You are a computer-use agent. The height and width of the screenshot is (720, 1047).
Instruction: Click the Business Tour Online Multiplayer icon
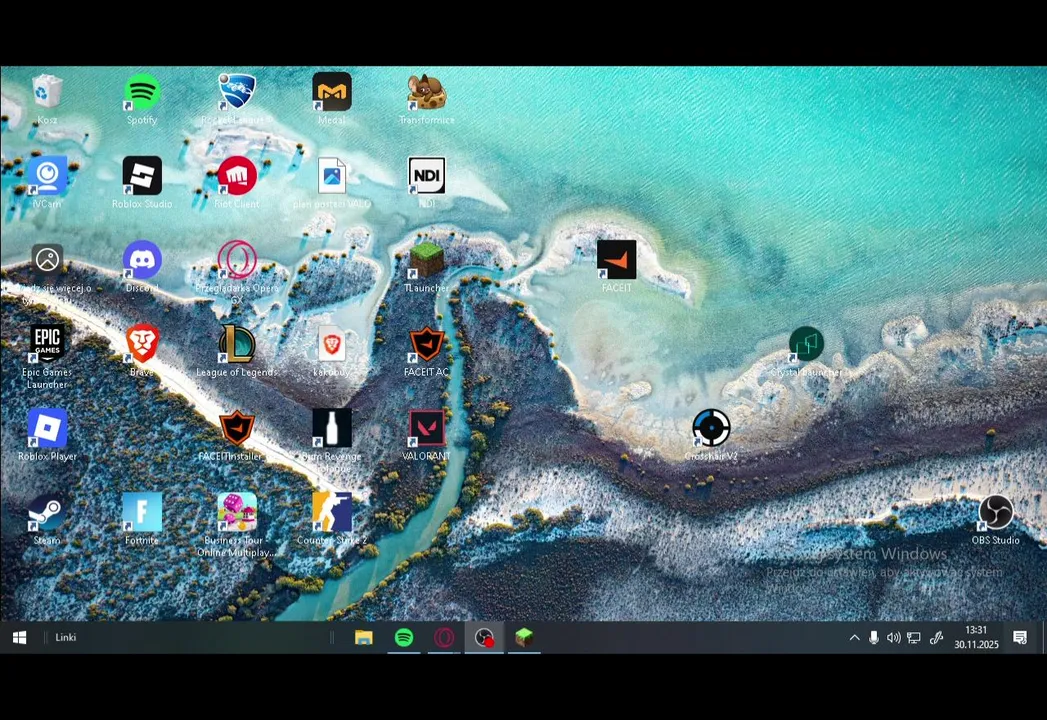237,512
